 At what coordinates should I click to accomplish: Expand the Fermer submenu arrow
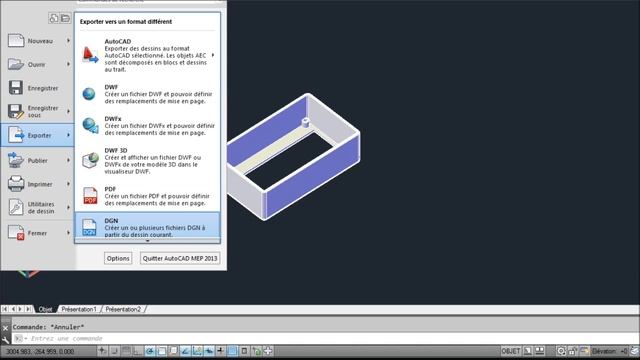pyautogui.click(x=68, y=233)
